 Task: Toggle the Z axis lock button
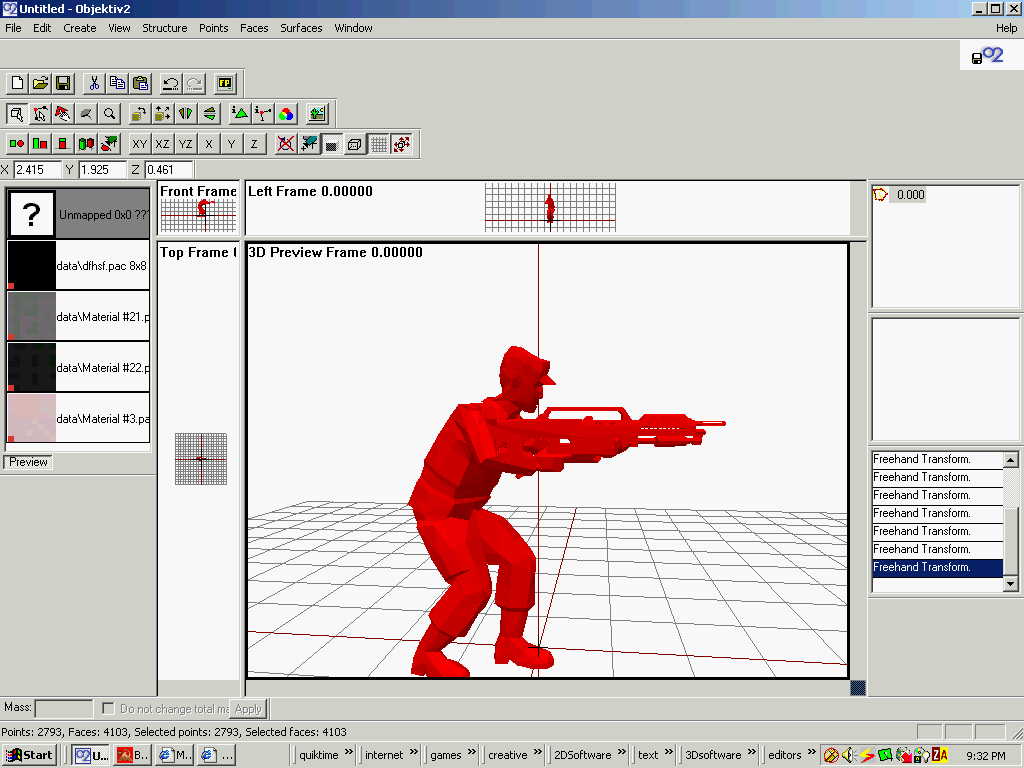(254, 144)
